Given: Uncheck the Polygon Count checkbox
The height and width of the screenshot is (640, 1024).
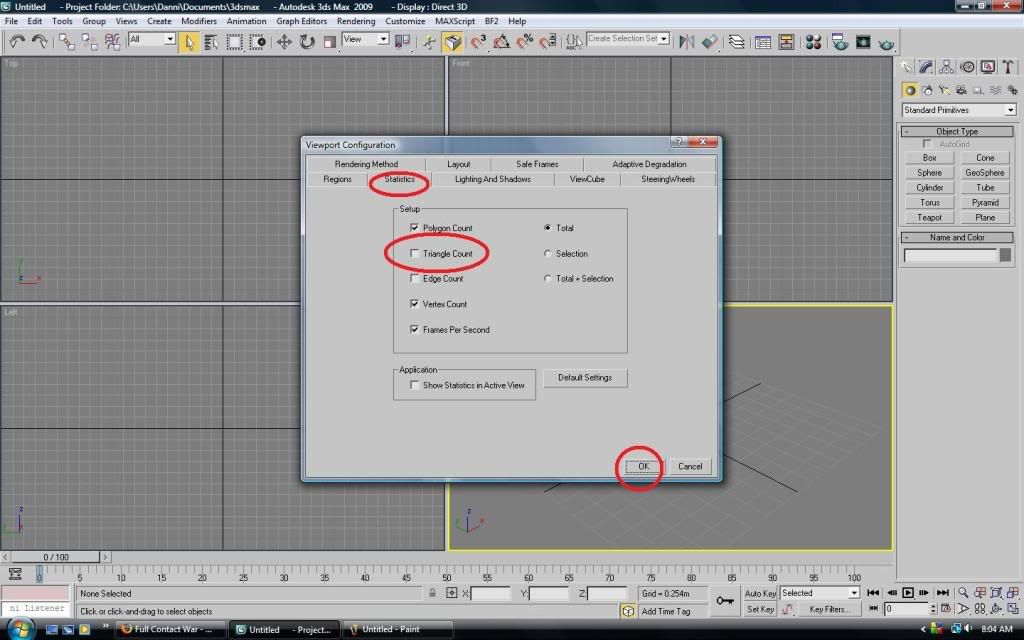Looking at the screenshot, I should tap(415, 228).
